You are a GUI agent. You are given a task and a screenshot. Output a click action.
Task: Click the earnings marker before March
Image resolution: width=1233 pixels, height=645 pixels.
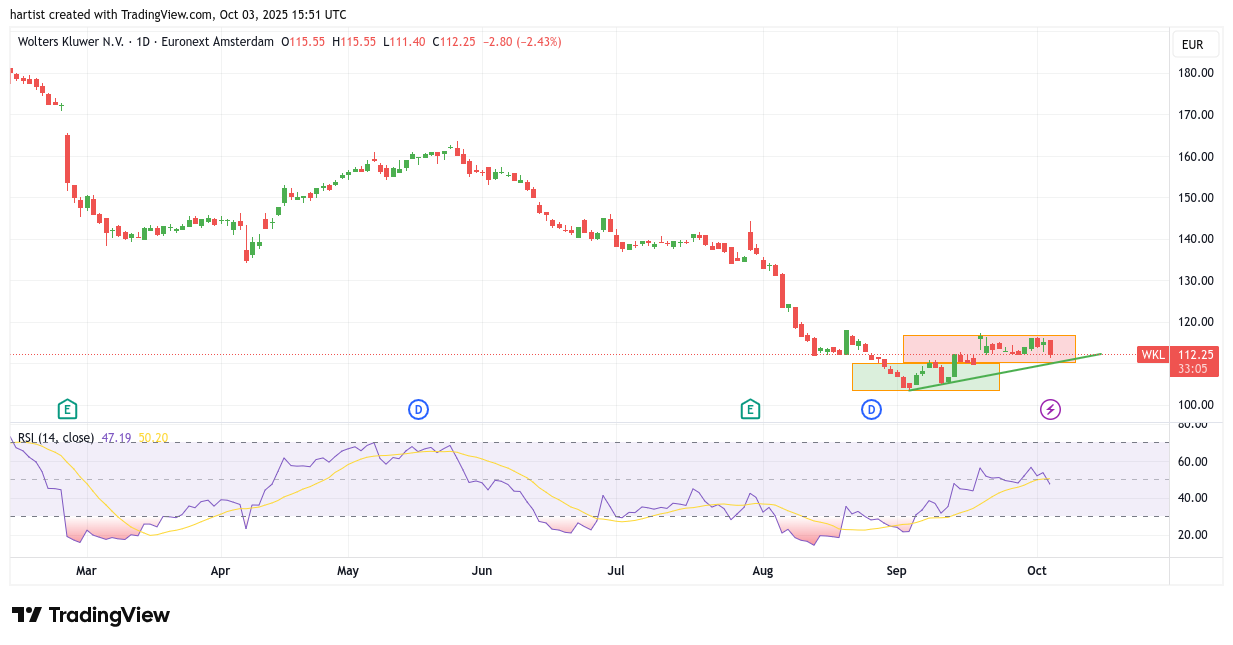67,409
